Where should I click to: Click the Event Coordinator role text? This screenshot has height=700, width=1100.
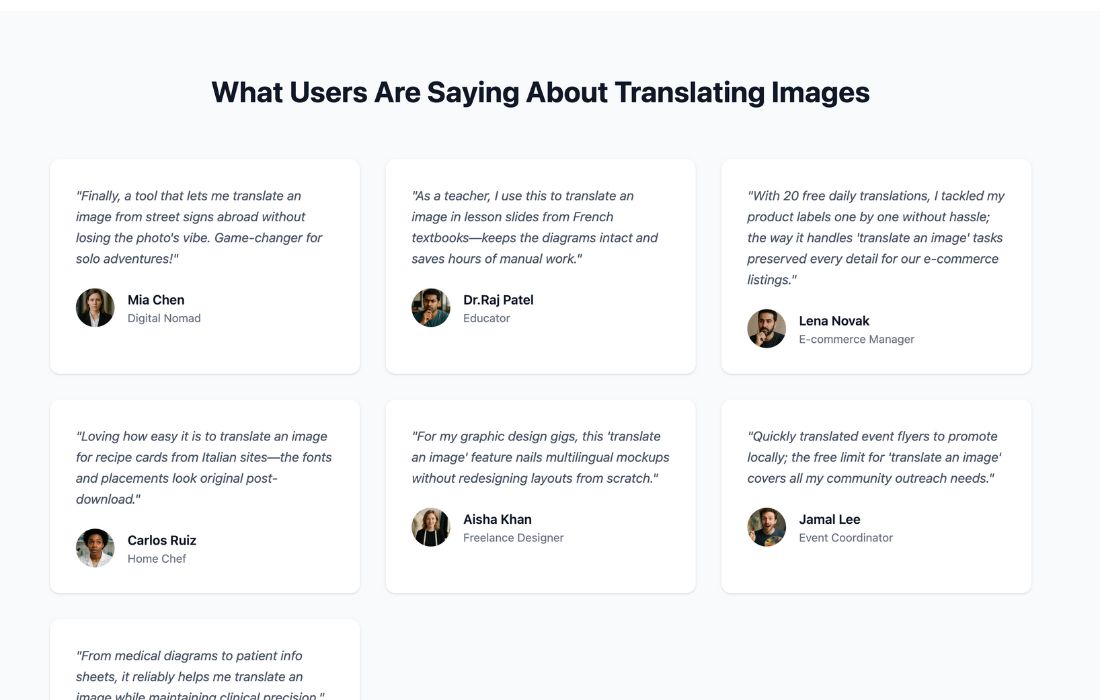coord(846,538)
